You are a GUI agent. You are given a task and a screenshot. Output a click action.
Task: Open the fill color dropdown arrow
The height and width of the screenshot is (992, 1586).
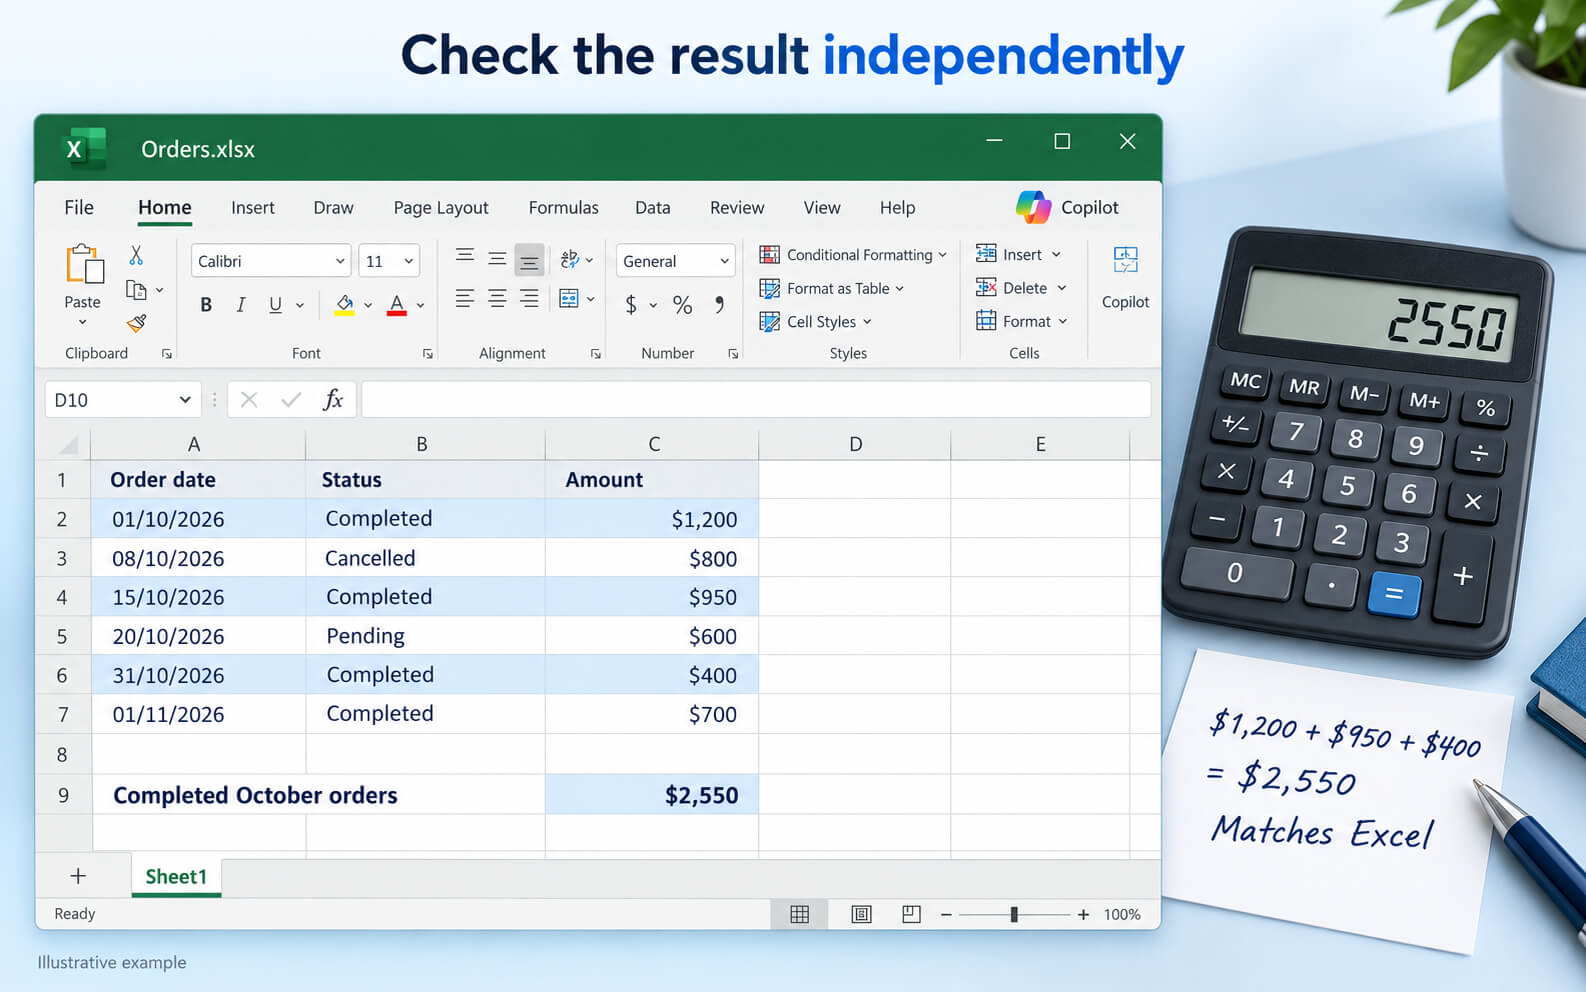(x=368, y=306)
